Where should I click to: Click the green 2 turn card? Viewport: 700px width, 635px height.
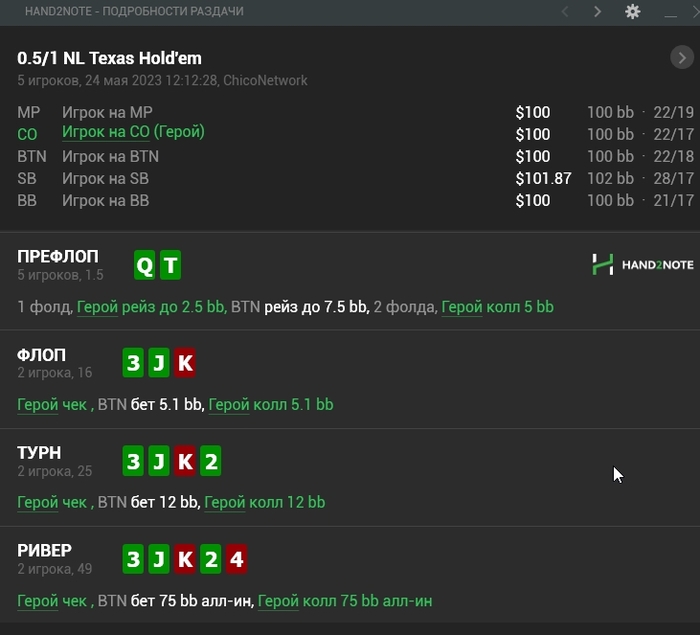point(211,461)
